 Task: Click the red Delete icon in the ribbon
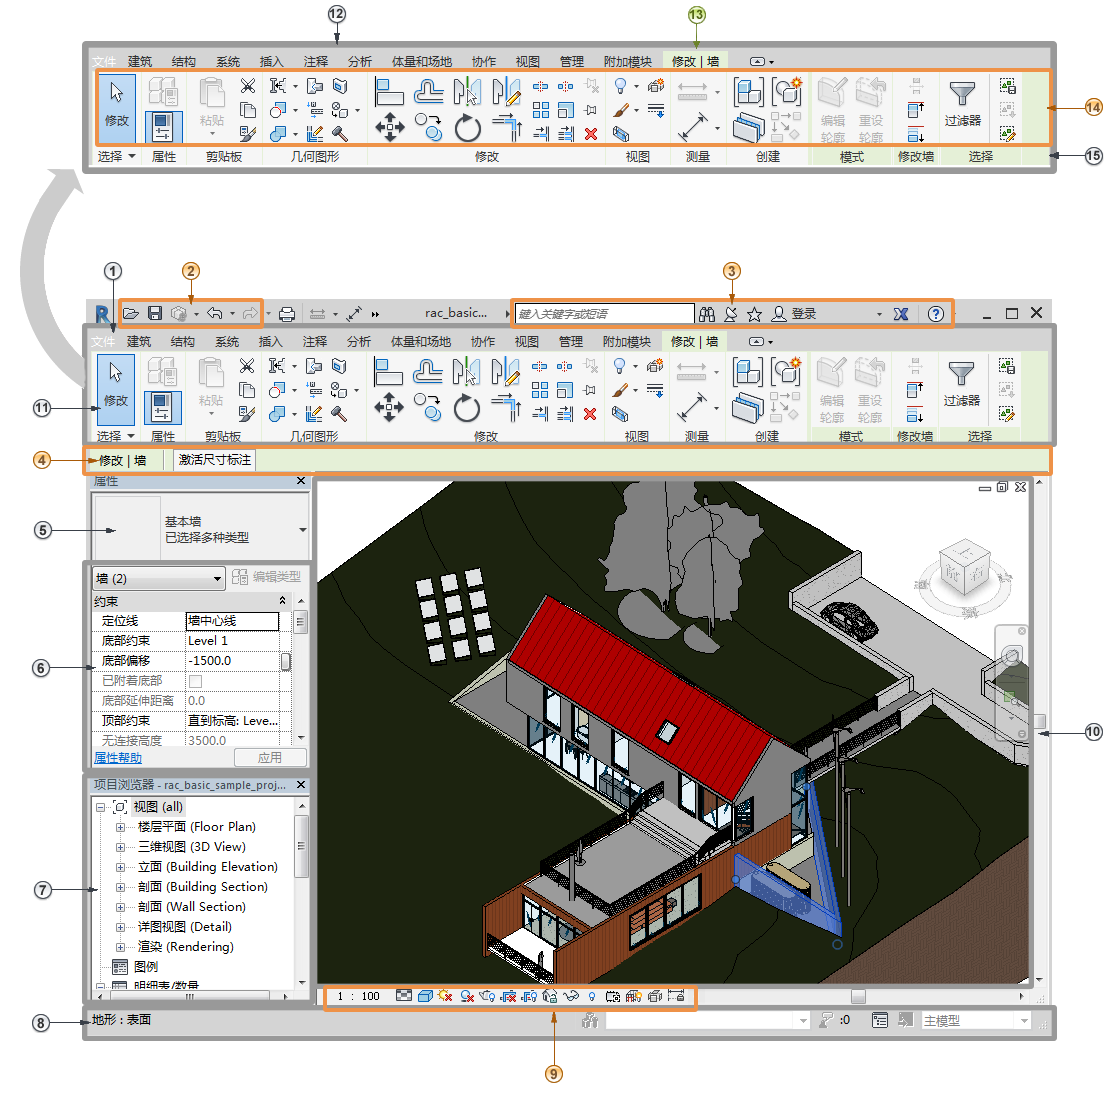point(590,414)
